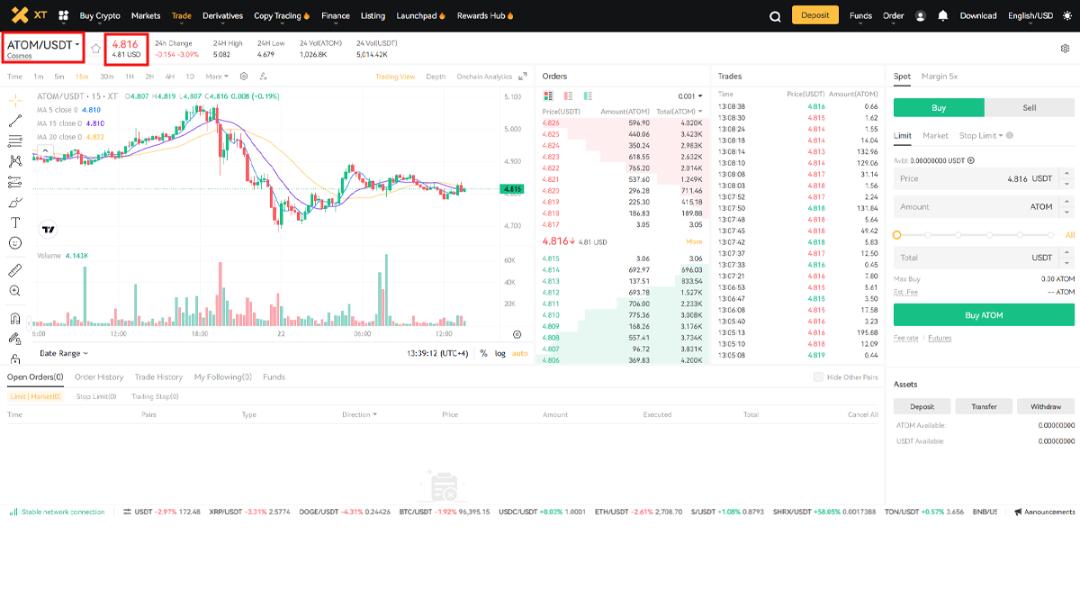This screenshot has width=1080, height=608.
Task: Click the Price input field
Action: click(x=984, y=179)
